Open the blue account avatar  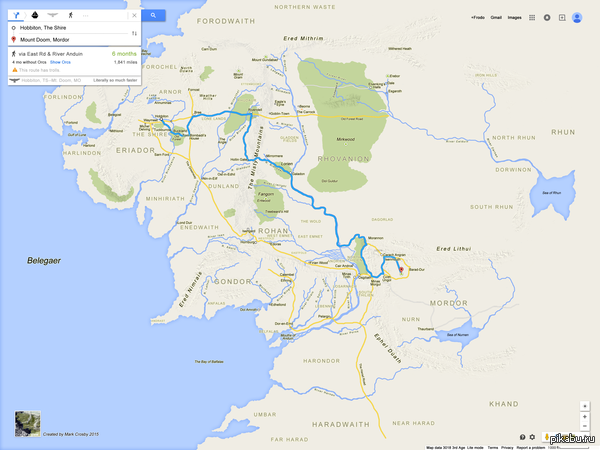577,18
